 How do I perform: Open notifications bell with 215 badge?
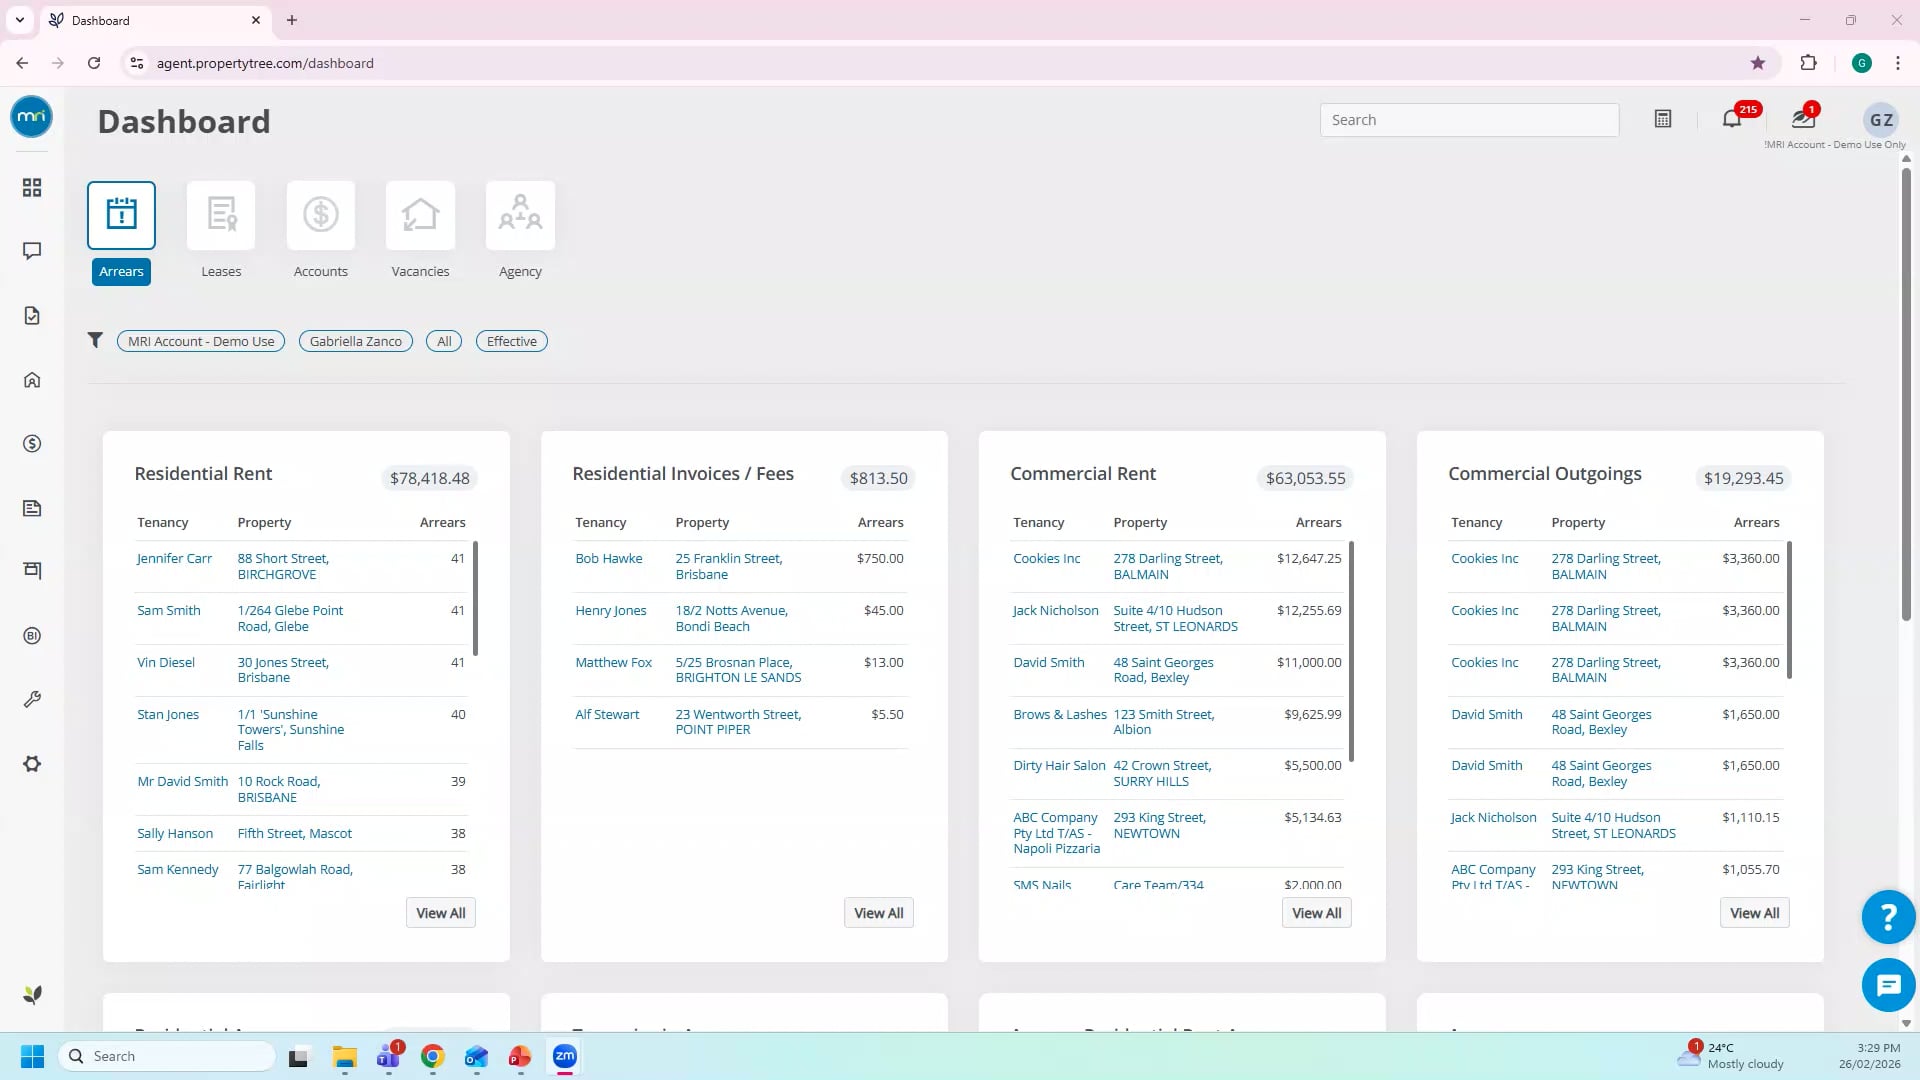(x=1732, y=119)
